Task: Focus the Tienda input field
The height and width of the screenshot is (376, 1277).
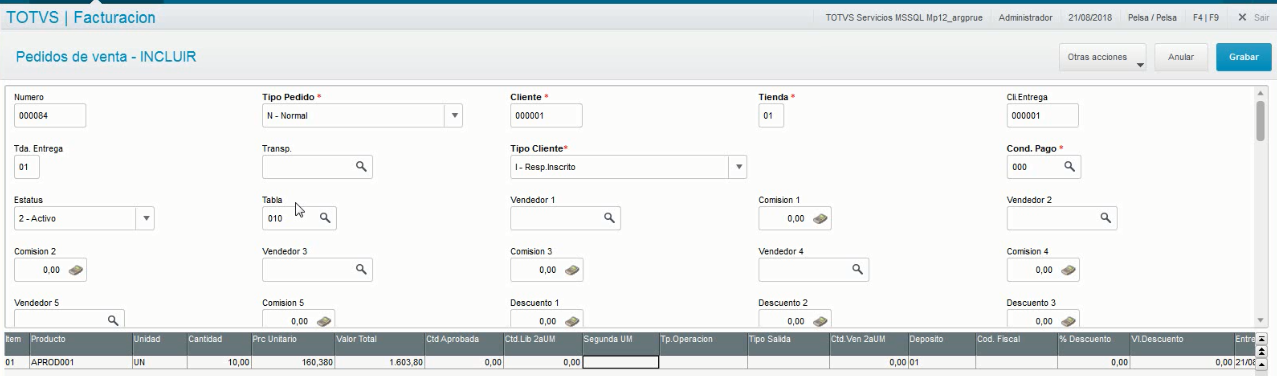Action: pyautogui.click(x=771, y=115)
